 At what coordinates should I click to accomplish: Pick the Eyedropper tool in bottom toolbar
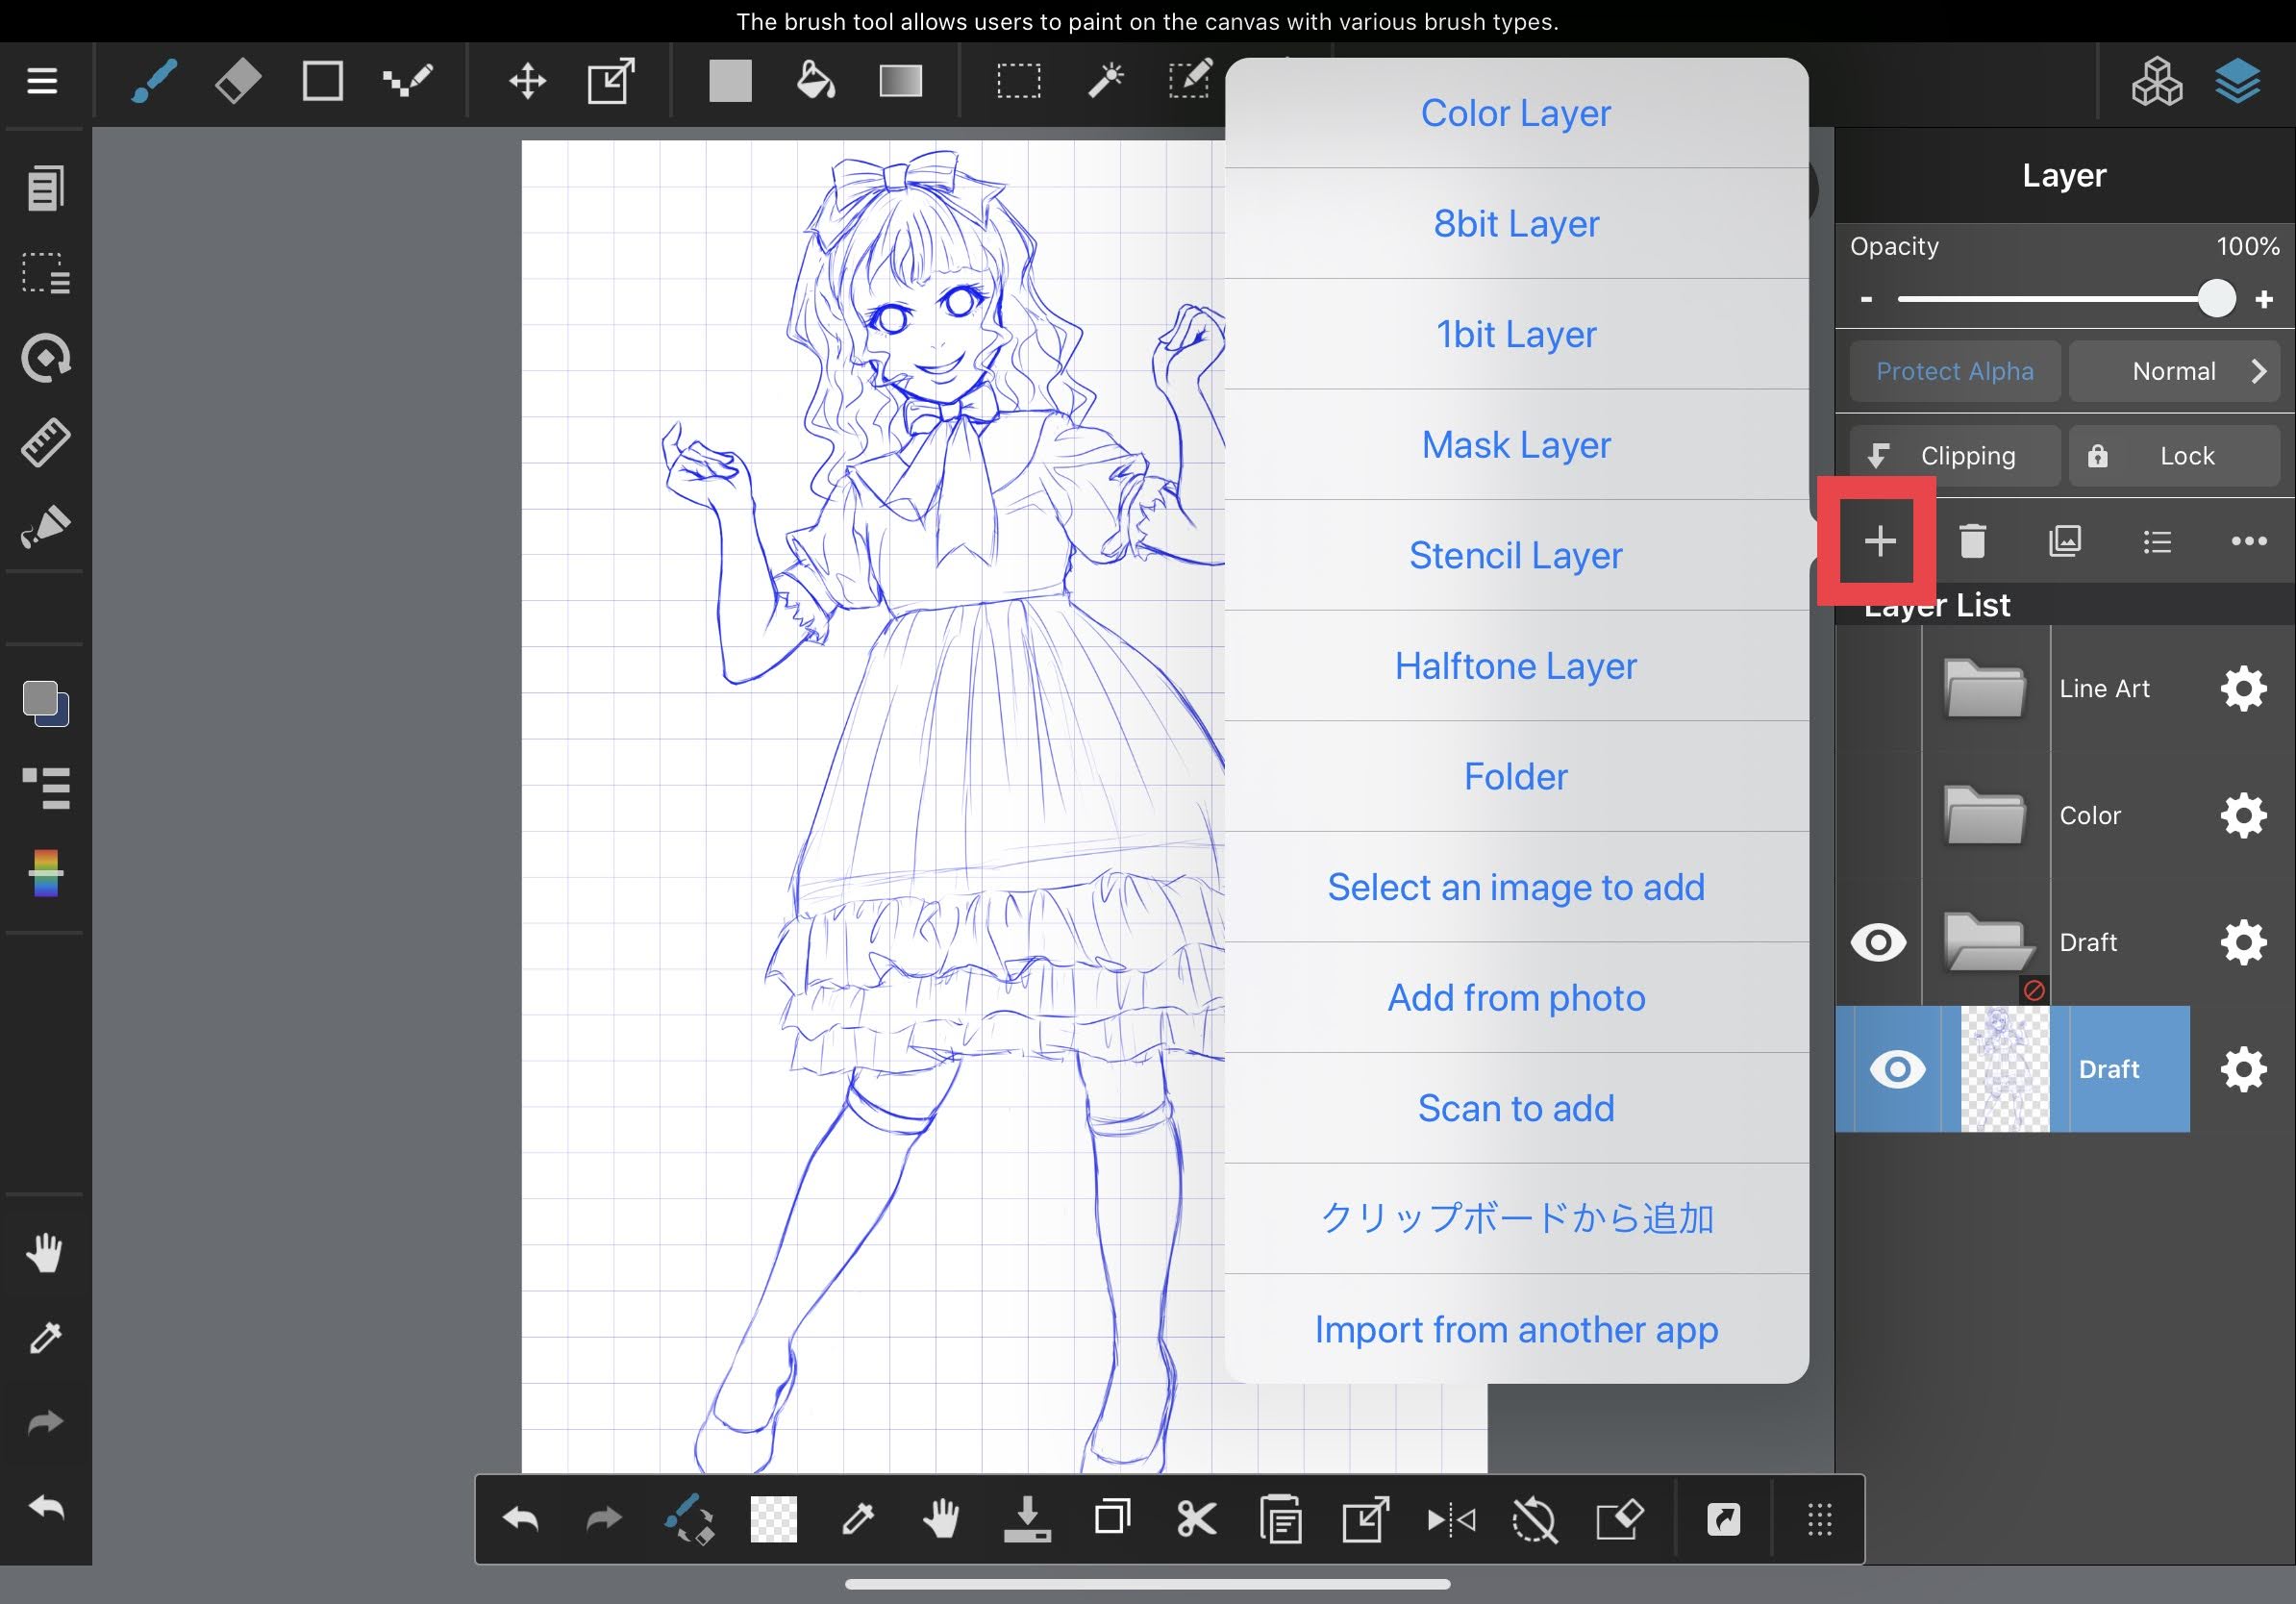[x=858, y=1520]
